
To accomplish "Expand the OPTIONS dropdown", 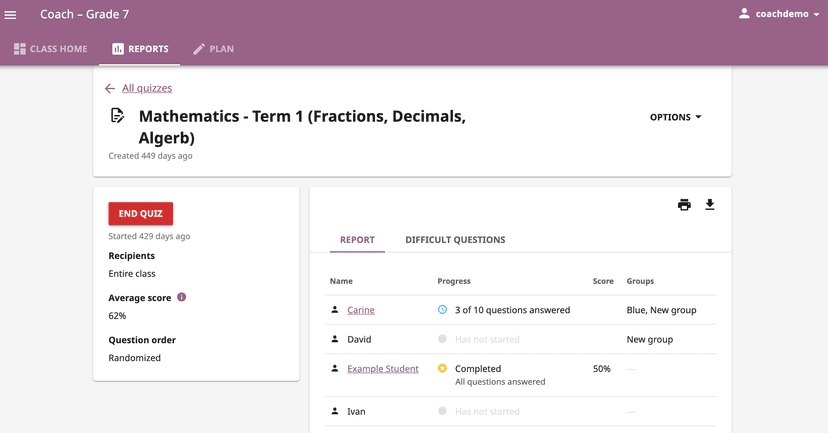I will coord(676,117).
